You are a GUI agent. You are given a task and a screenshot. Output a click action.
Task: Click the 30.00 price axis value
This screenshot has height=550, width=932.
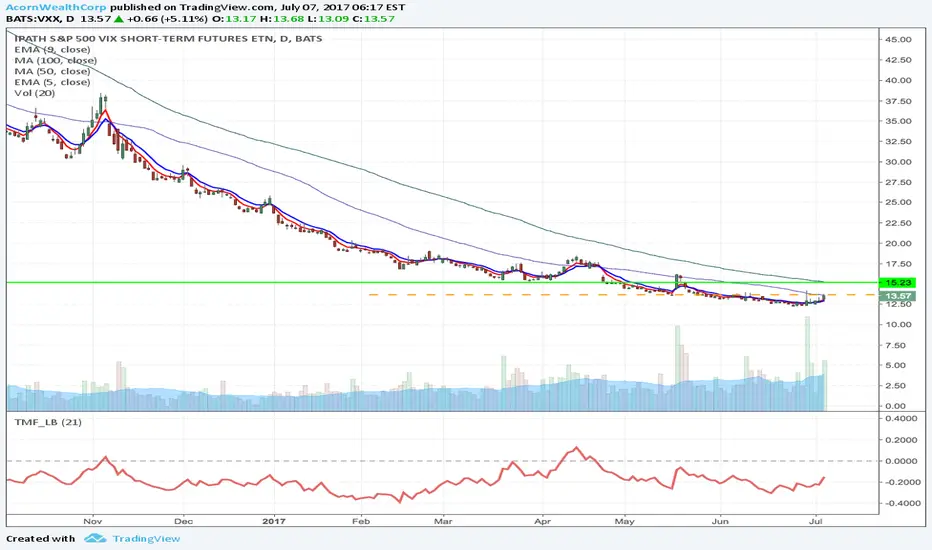898,162
